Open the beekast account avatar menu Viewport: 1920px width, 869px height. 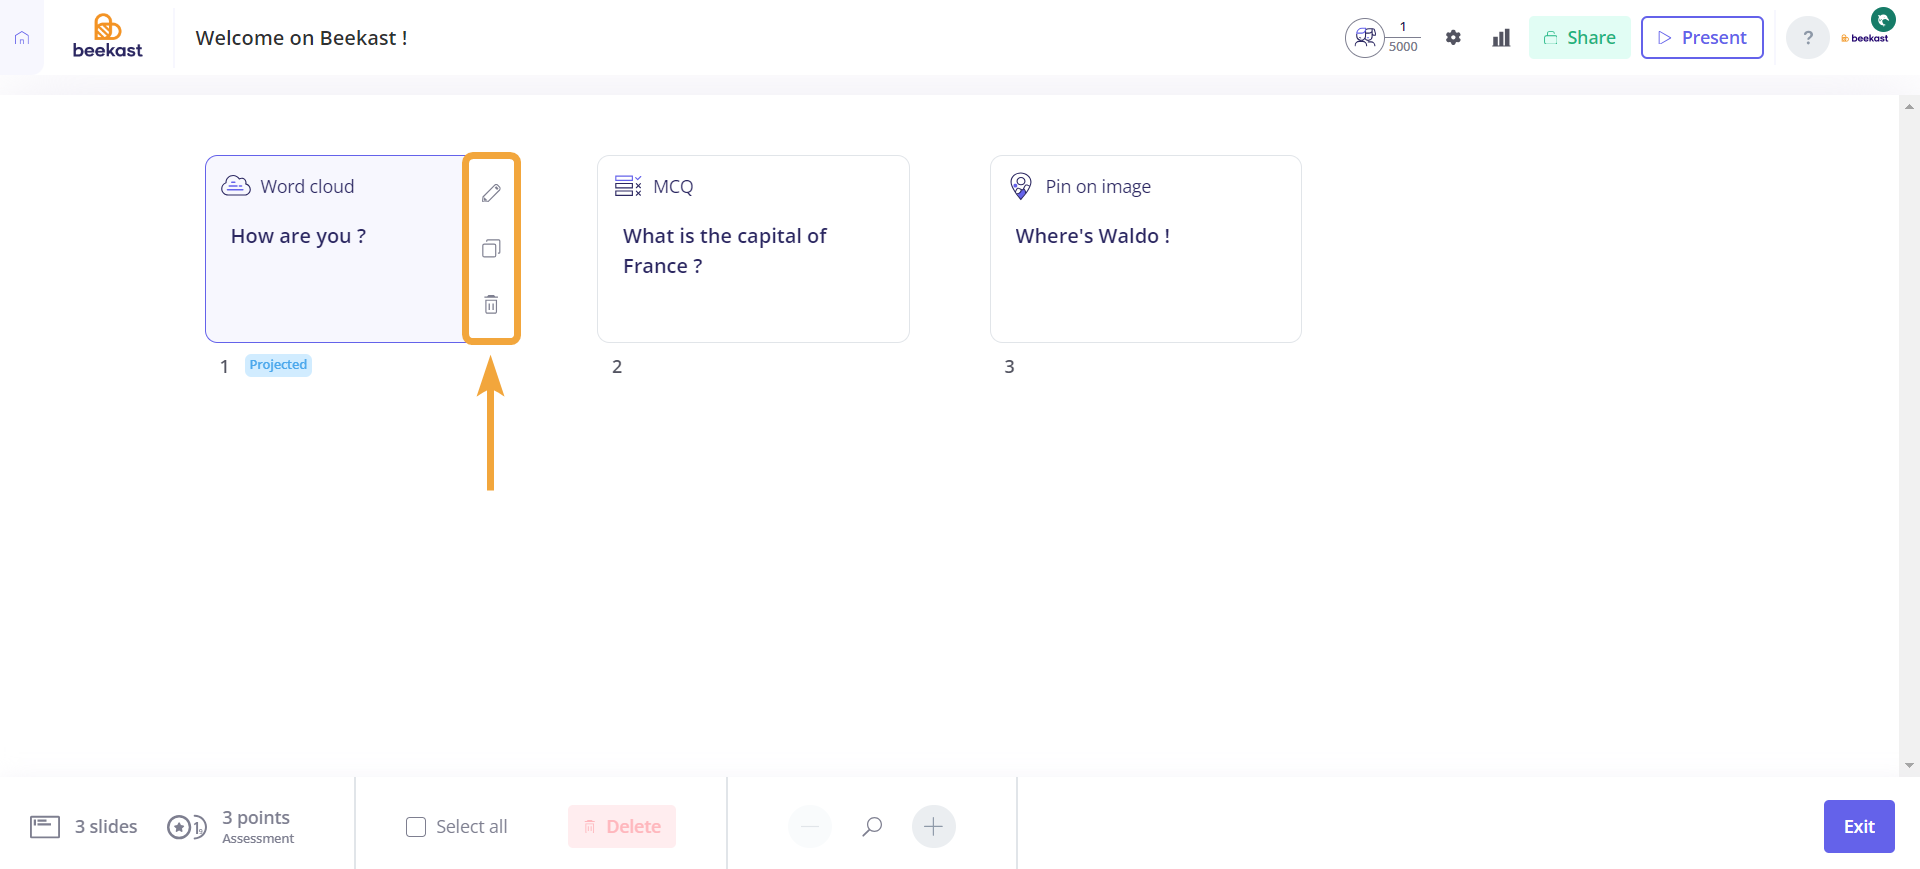(1866, 33)
